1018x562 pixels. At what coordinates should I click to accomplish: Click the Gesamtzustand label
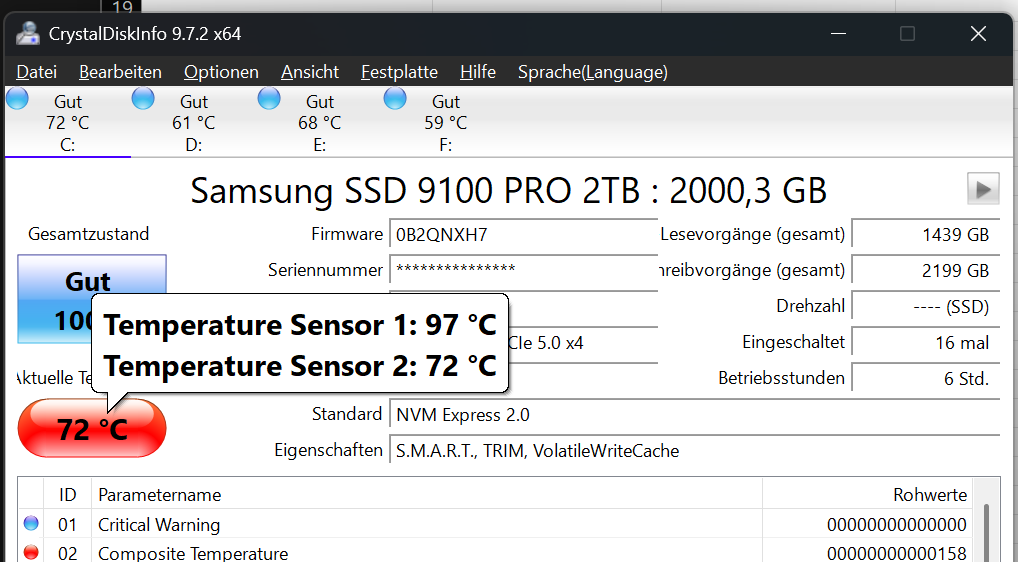coord(88,234)
